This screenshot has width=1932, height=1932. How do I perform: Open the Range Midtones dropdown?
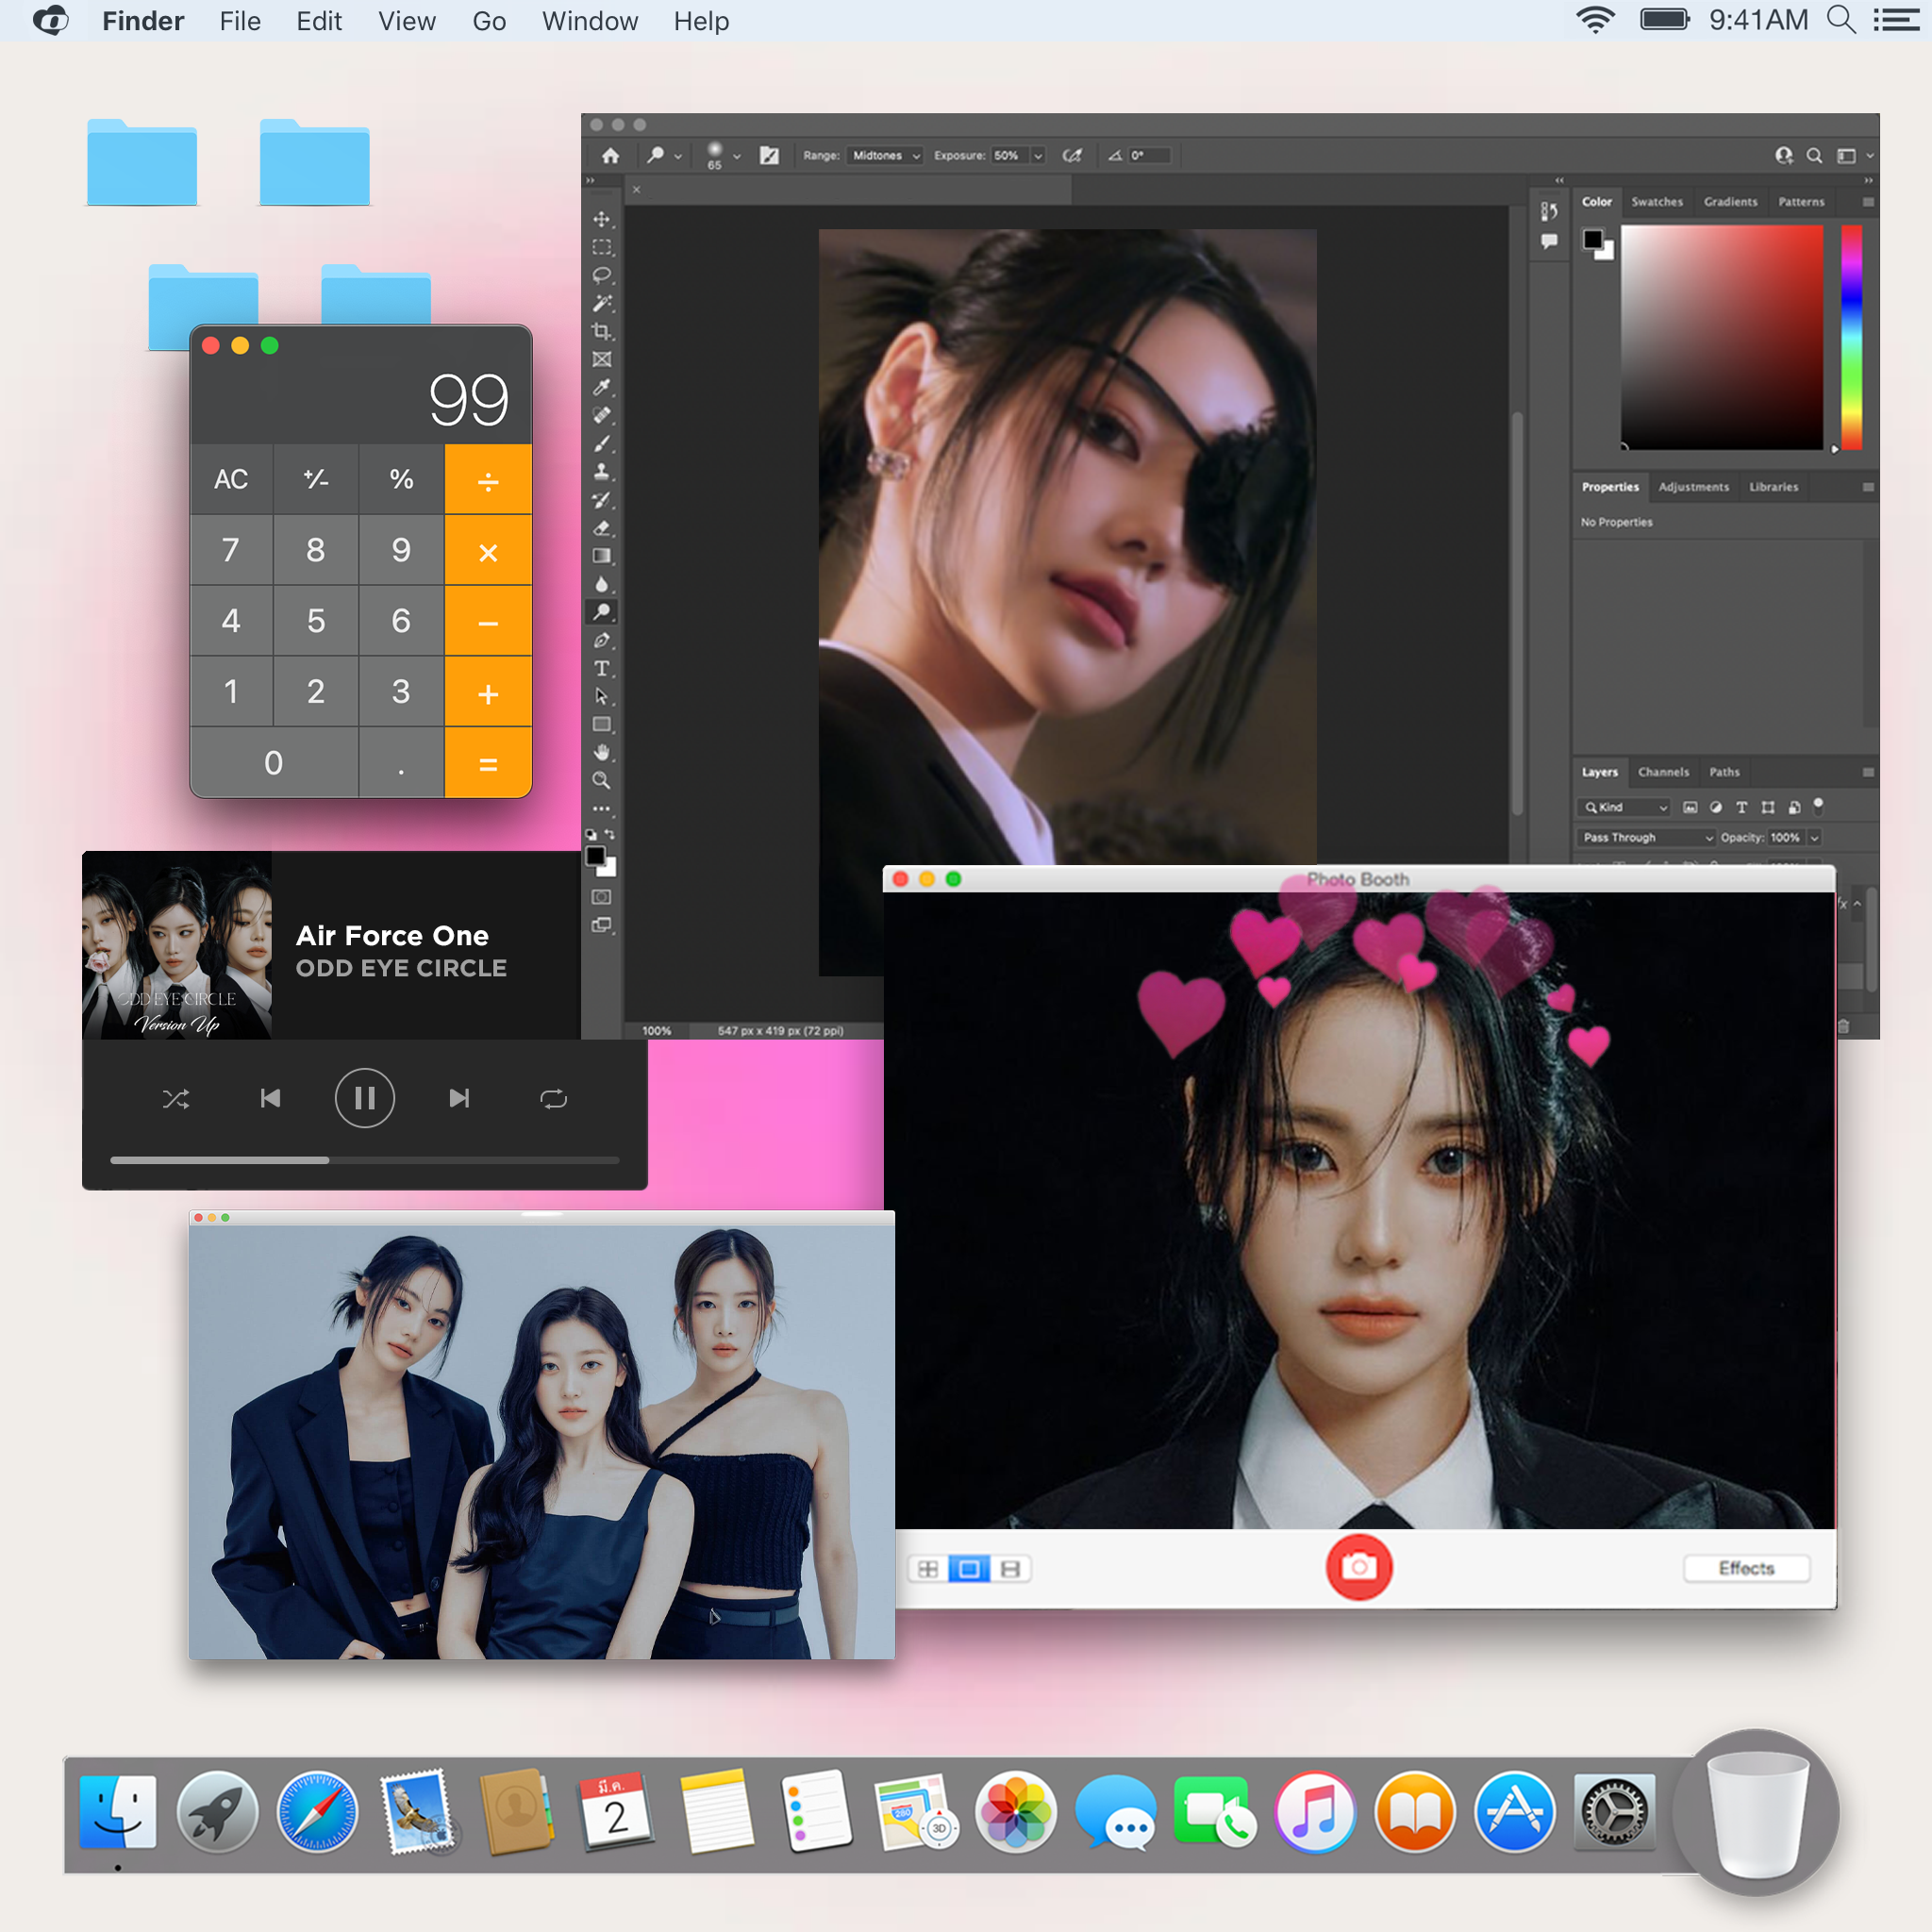pyautogui.click(x=885, y=155)
